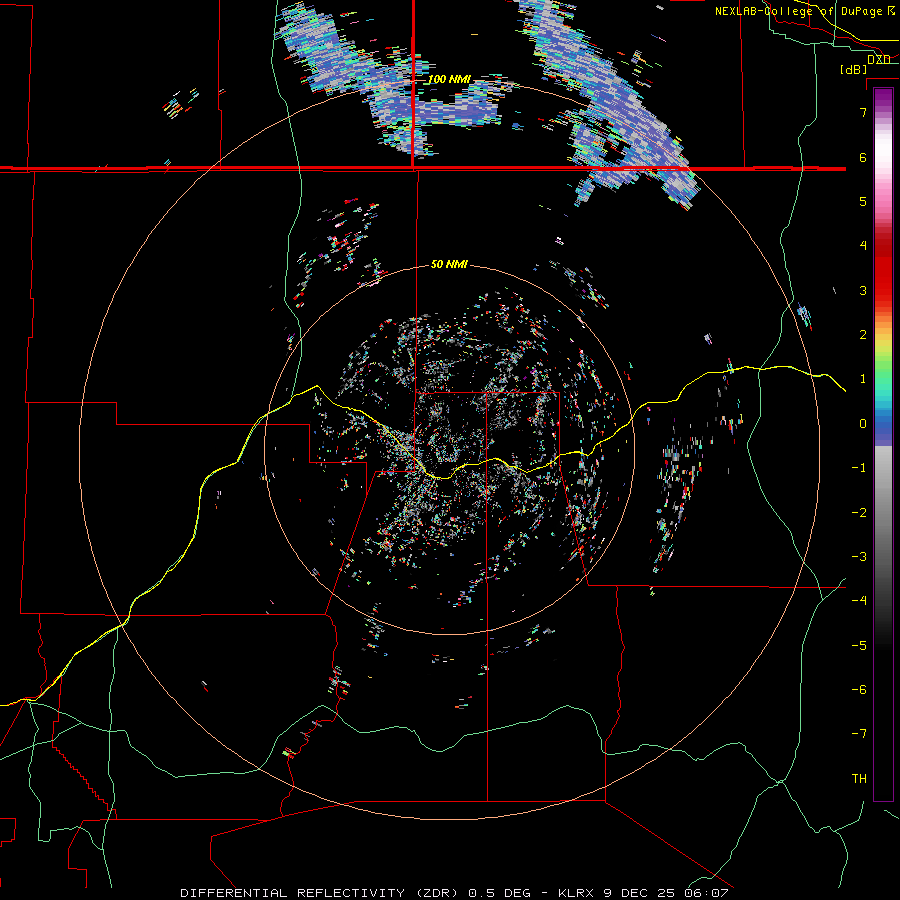Click the 0.5 DEG elevation text in the caption

[500, 893]
